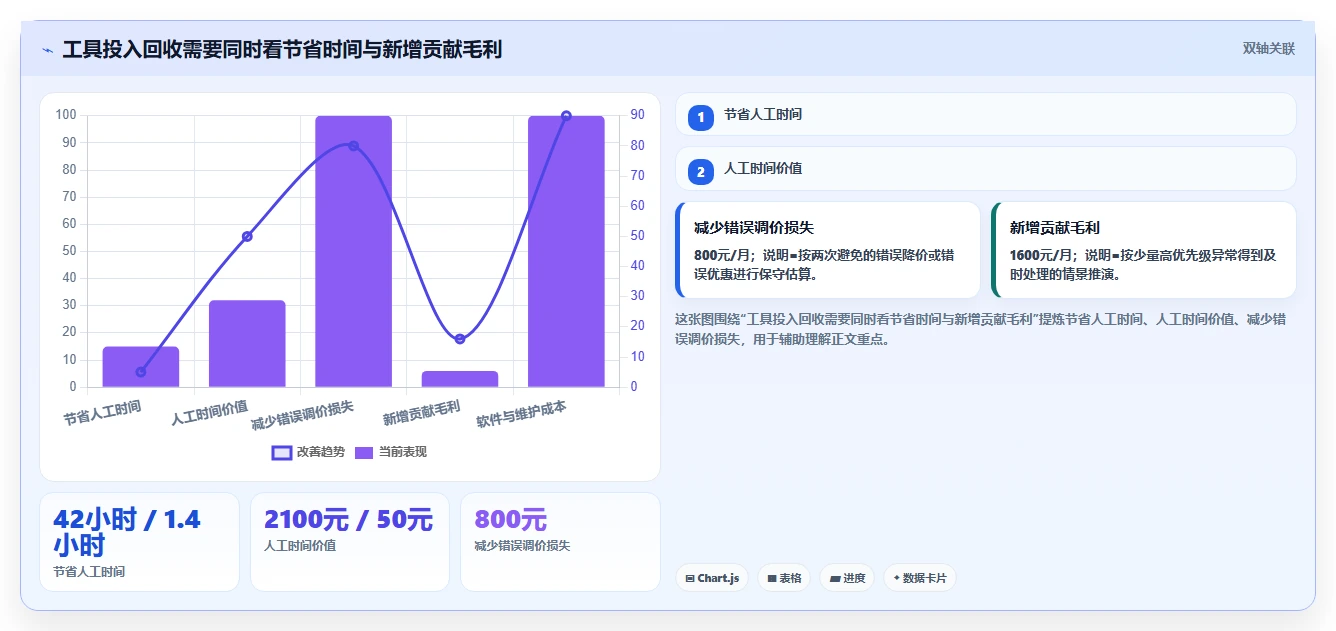Click the line point above 新增贡献毛利
1336x631 pixels.
(x=460, y=339)
